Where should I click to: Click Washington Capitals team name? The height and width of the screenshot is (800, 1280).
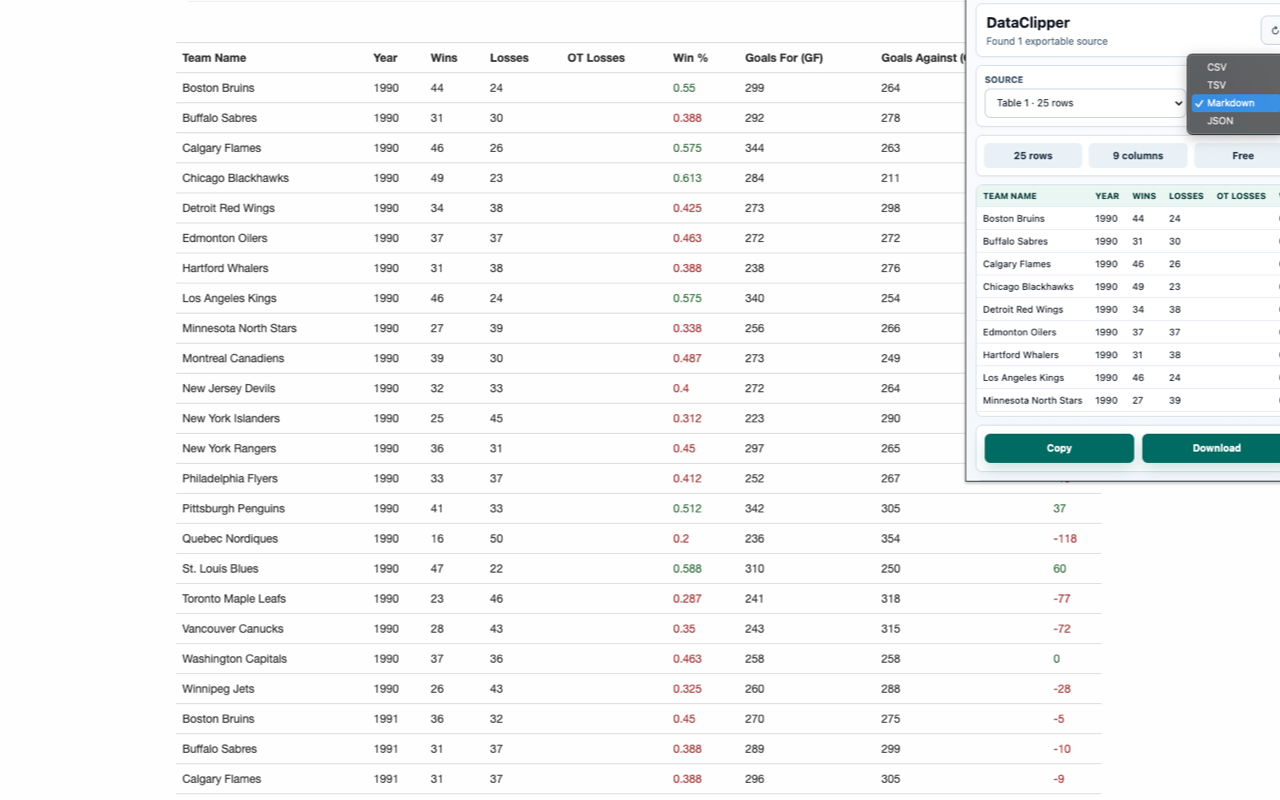click(x=234, y=658)
